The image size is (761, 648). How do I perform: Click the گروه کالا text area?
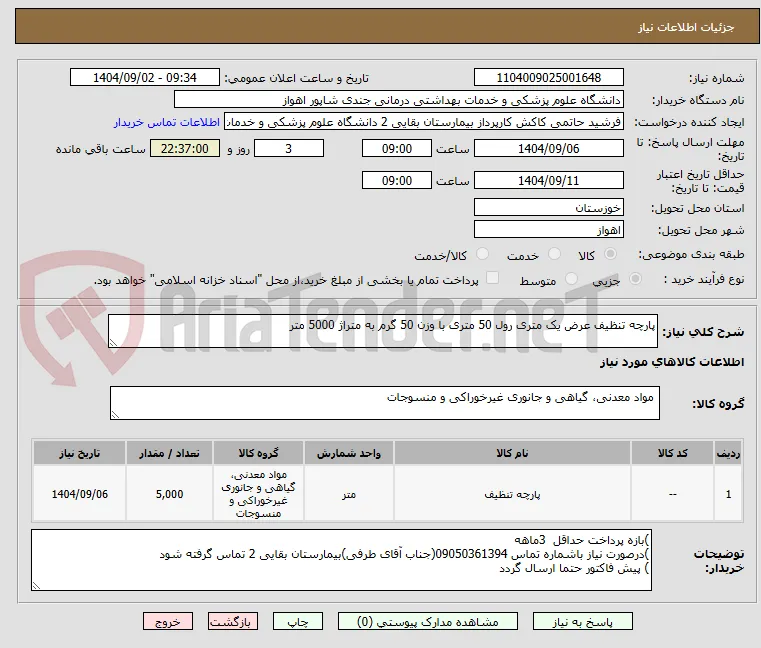[x=384, y=403]
